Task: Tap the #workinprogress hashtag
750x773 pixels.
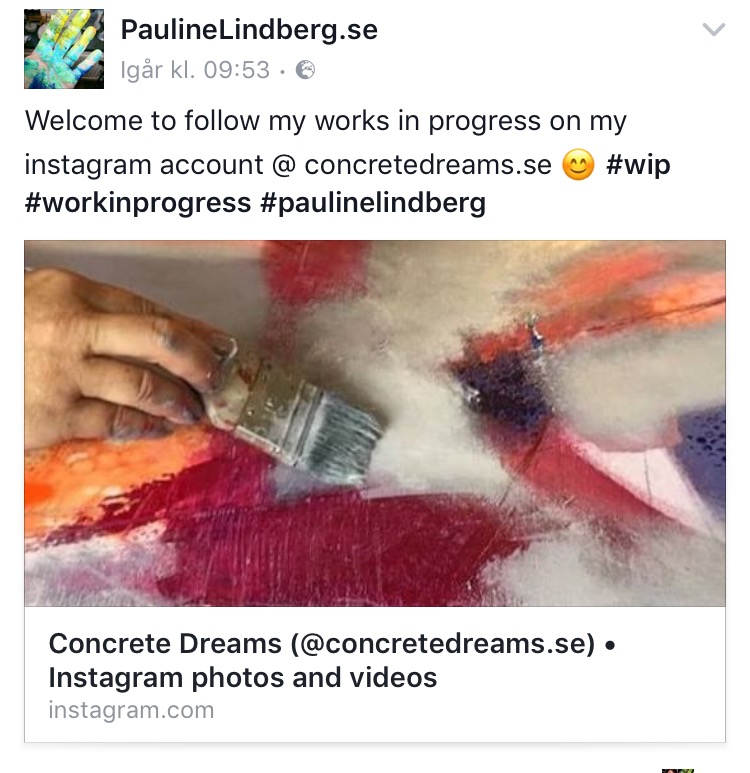Action: click(x=138, y=203)
